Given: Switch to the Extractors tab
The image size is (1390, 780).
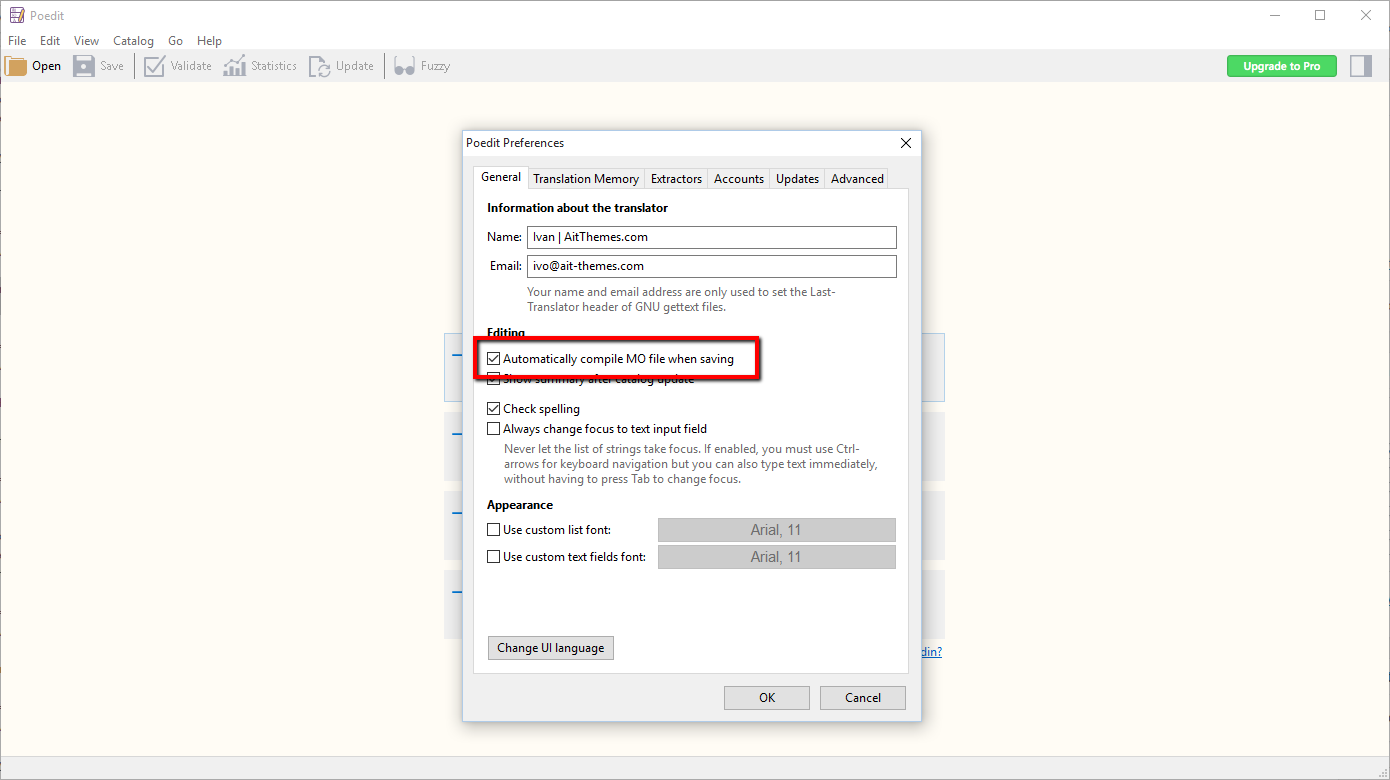Looking at the screenshot, I should click(x=676, y=179).
